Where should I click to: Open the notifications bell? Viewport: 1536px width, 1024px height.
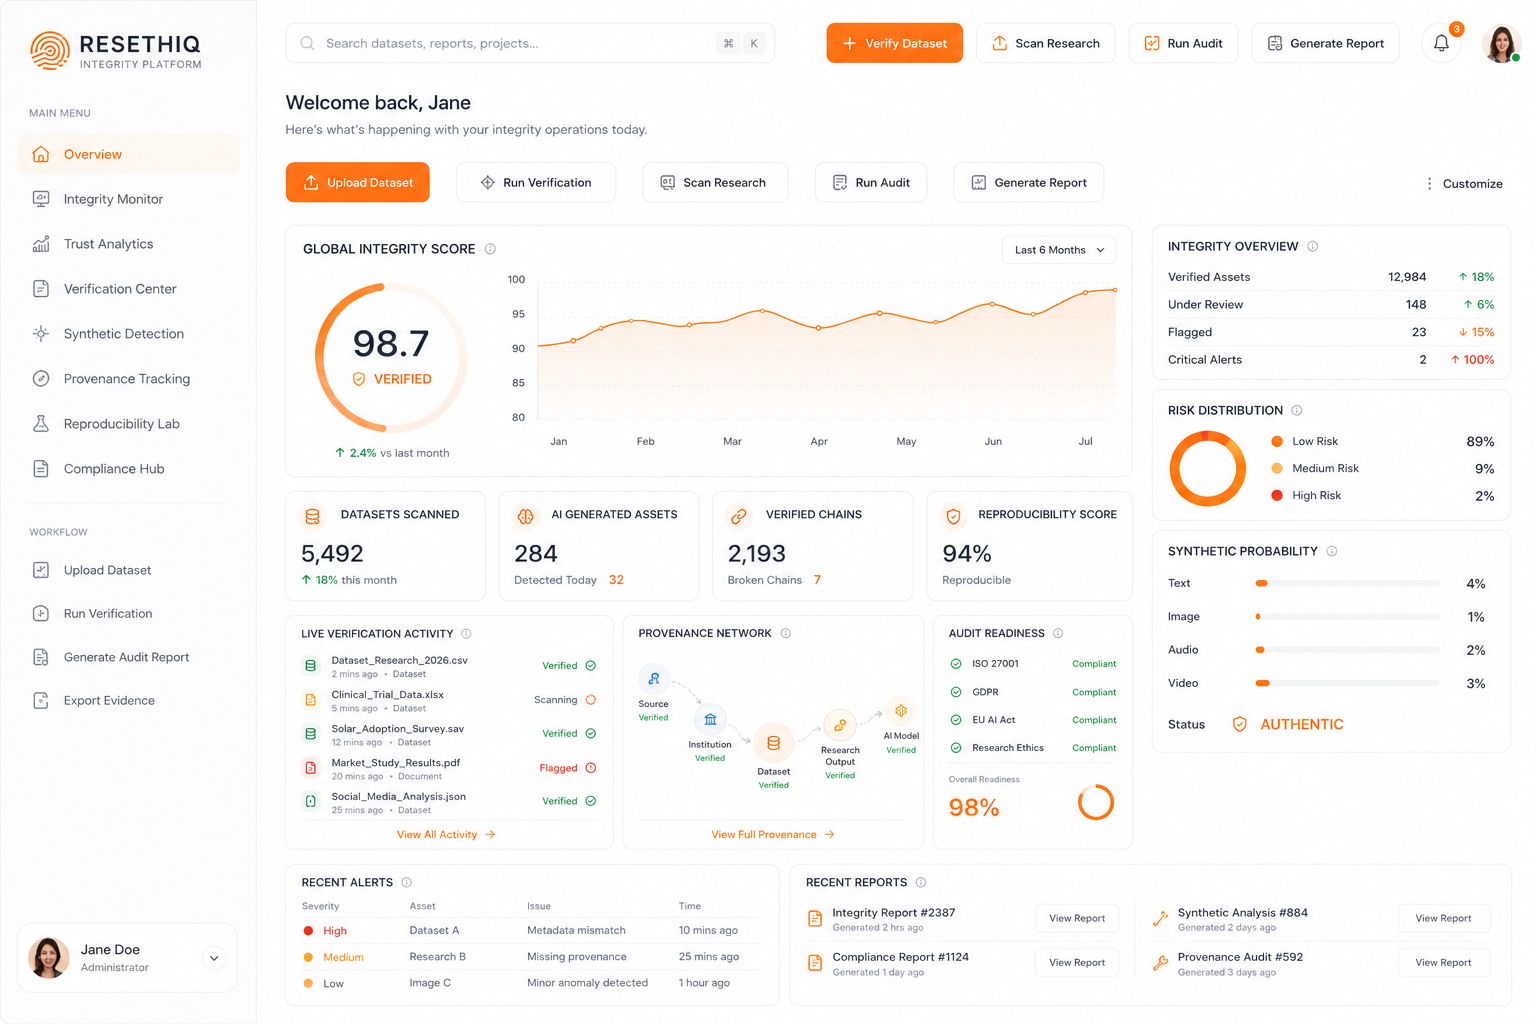point(1441,43)
